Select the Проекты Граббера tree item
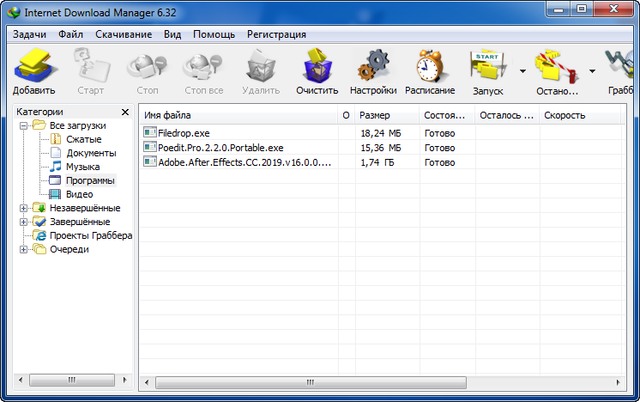This screenshot has width=640, height=402. 91,235
